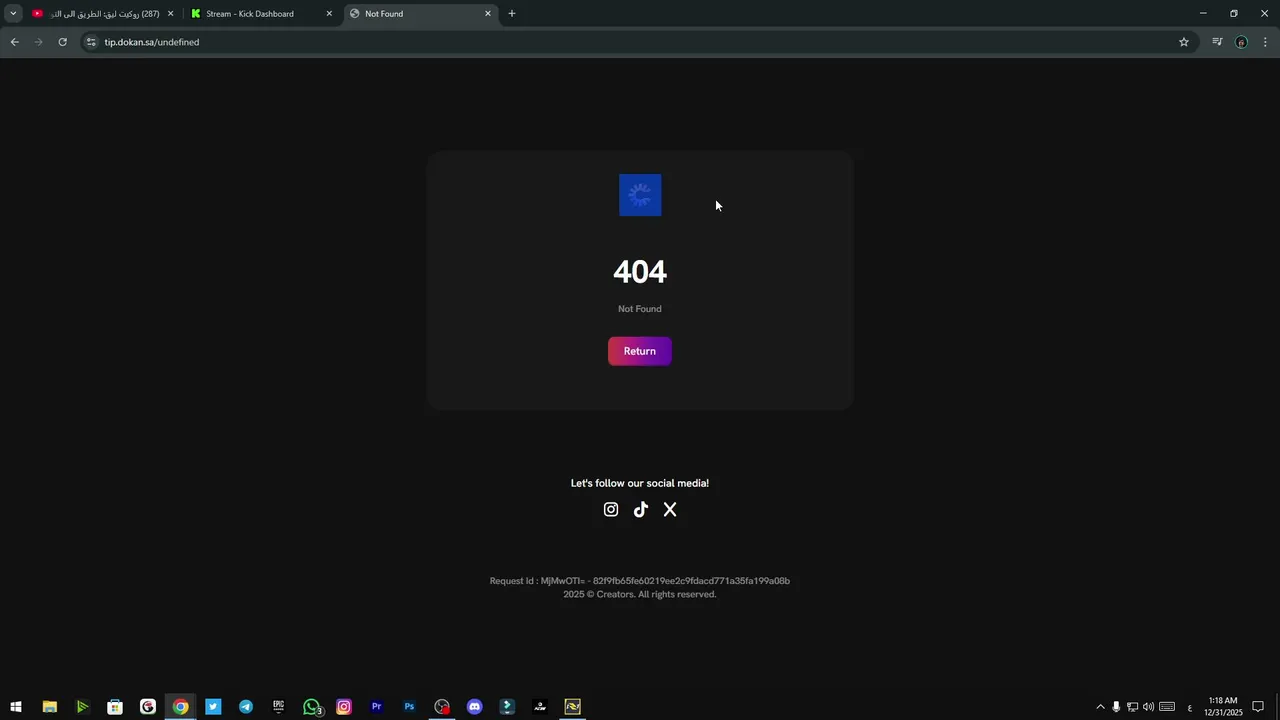Click the Request Id text line

click(x=640, y=581)
